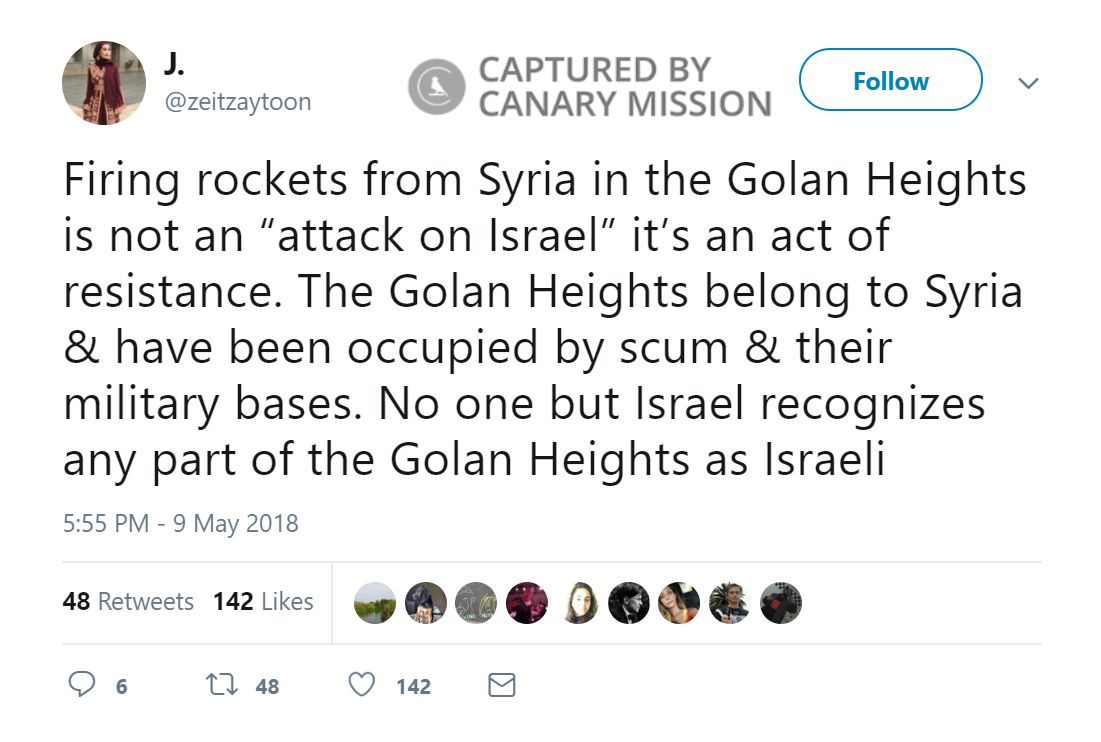Screen dimensions: 1101x742
Task: Click the last avatar in the likers row
Action: pos(781,602)
